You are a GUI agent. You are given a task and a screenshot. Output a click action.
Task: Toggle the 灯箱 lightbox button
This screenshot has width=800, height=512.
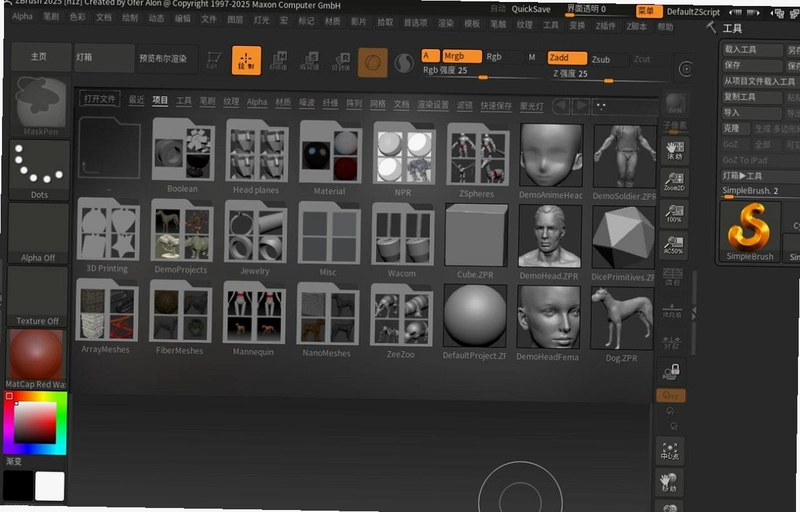104,58
